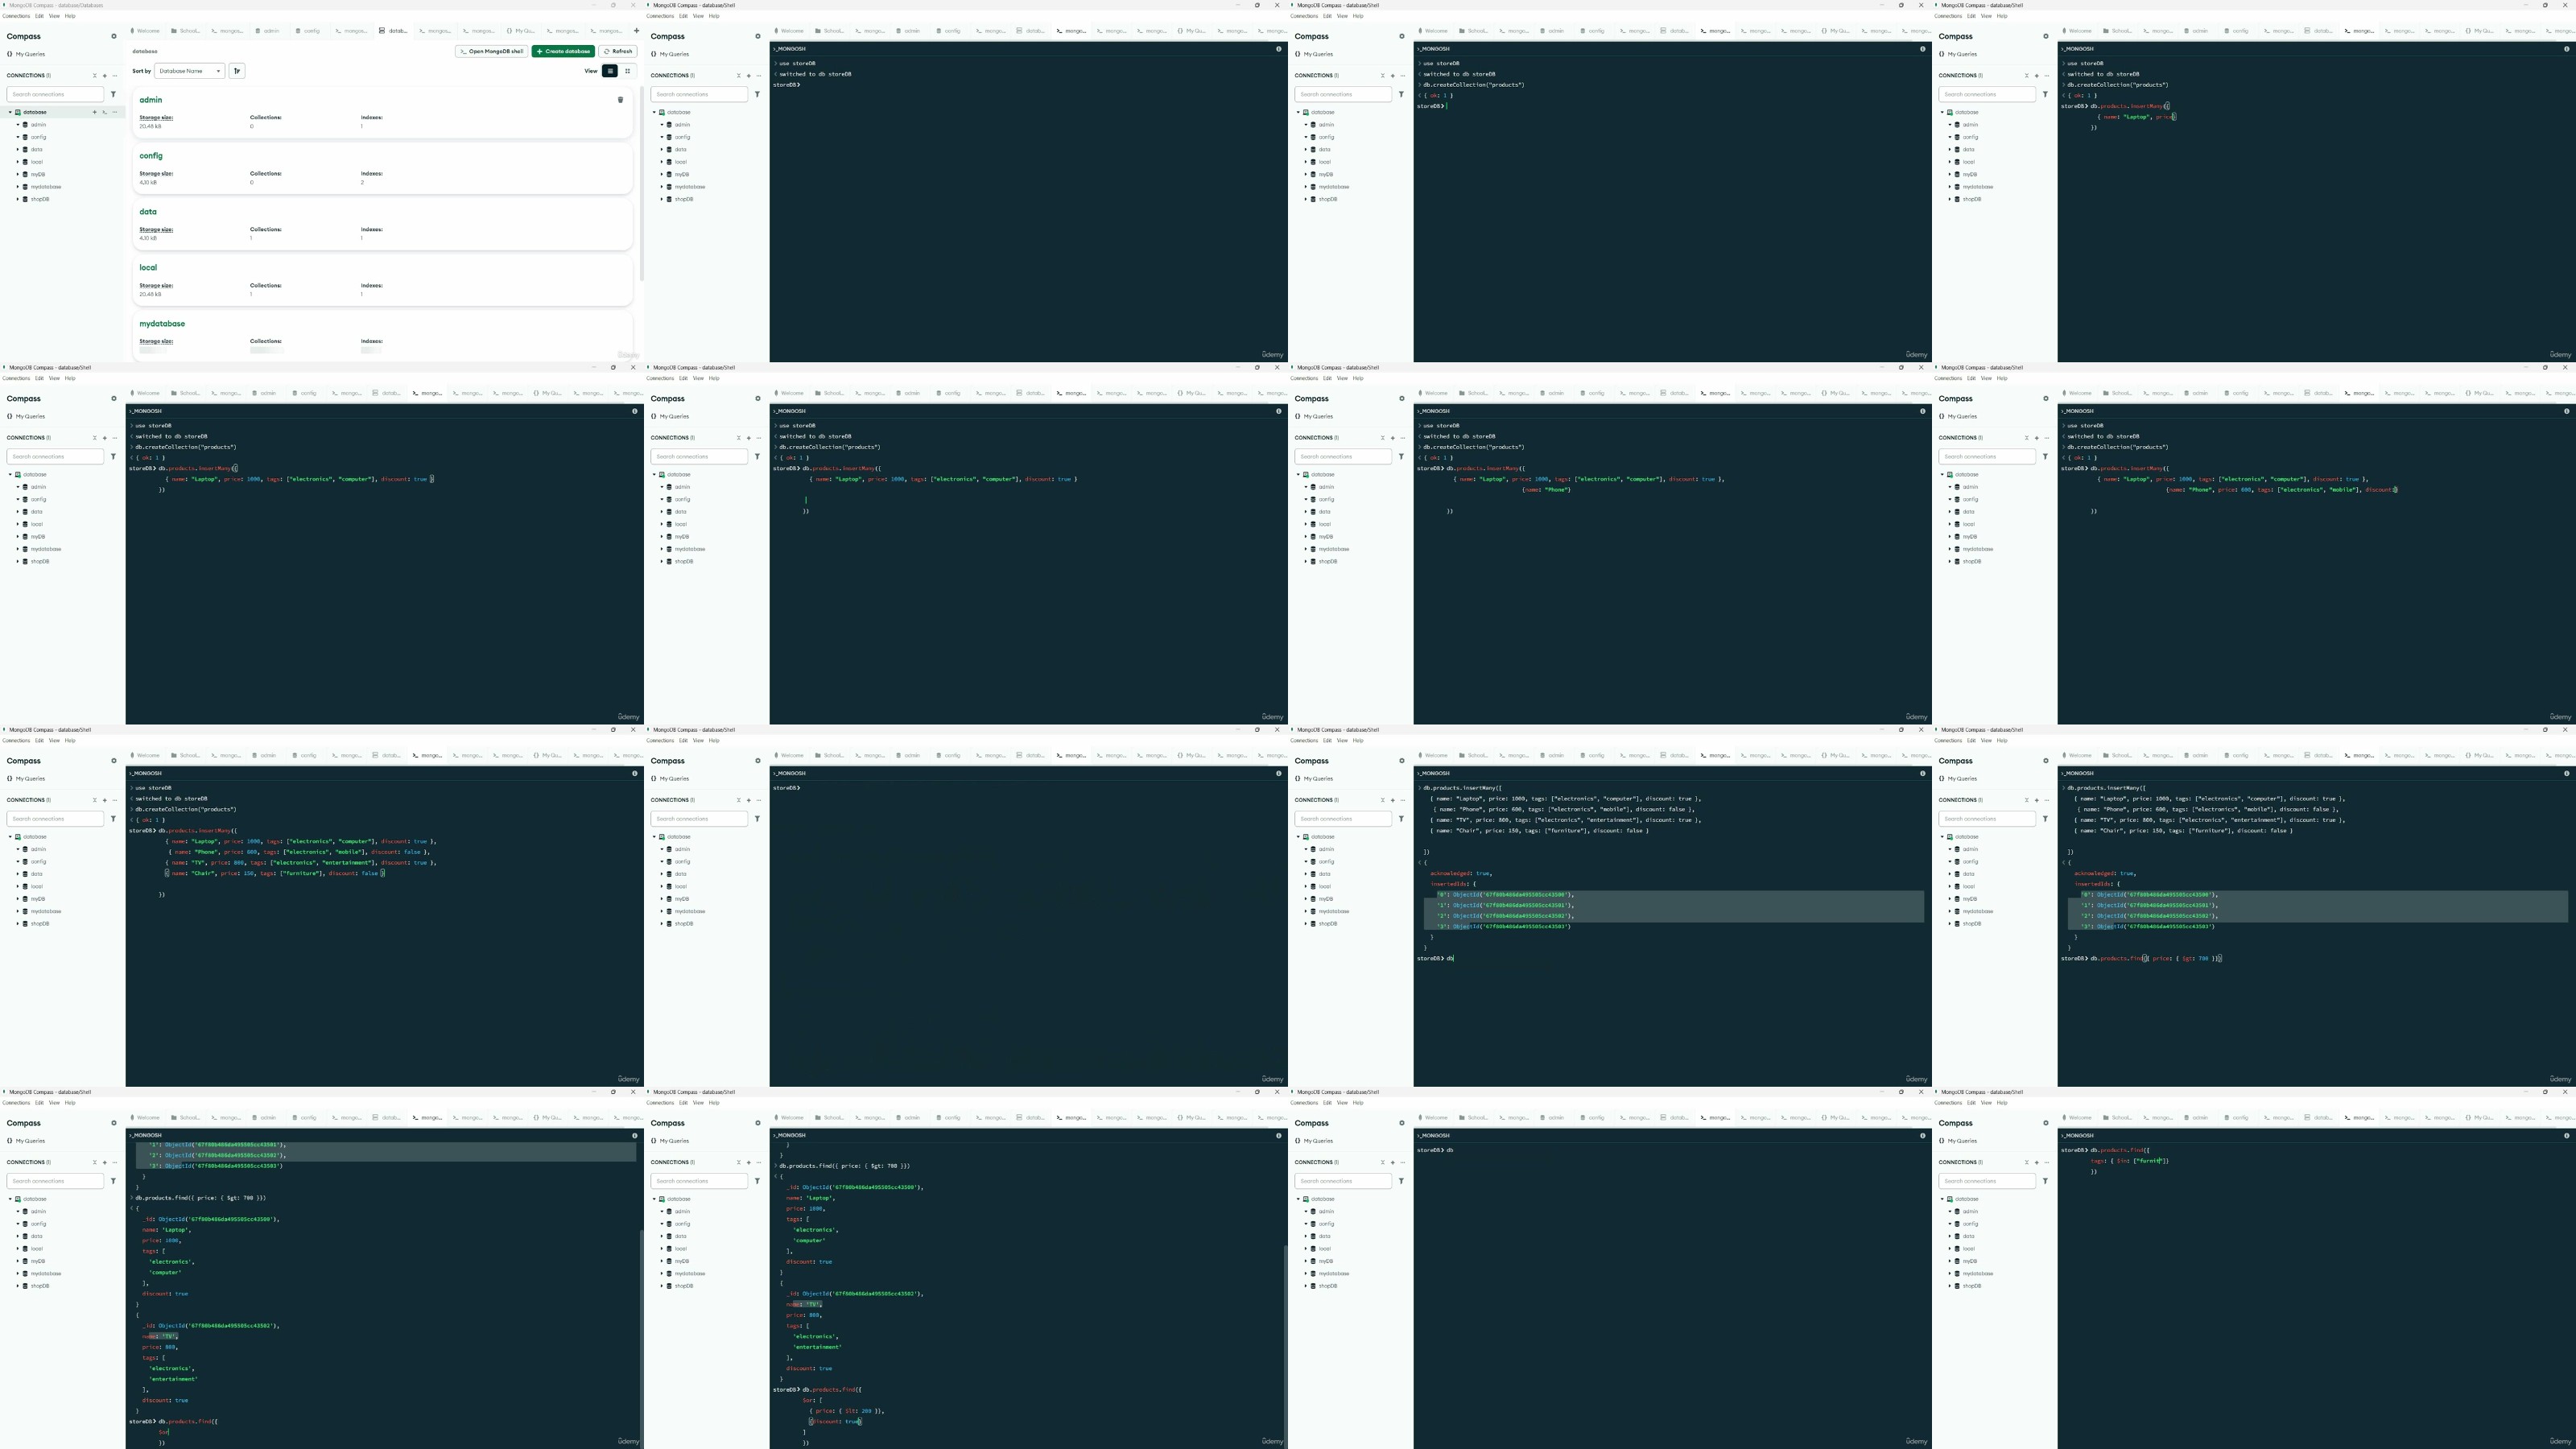The width and height of the screenshot is (2576, 1449).
Task: Open the data database card
Action: [x=148, y=212]
